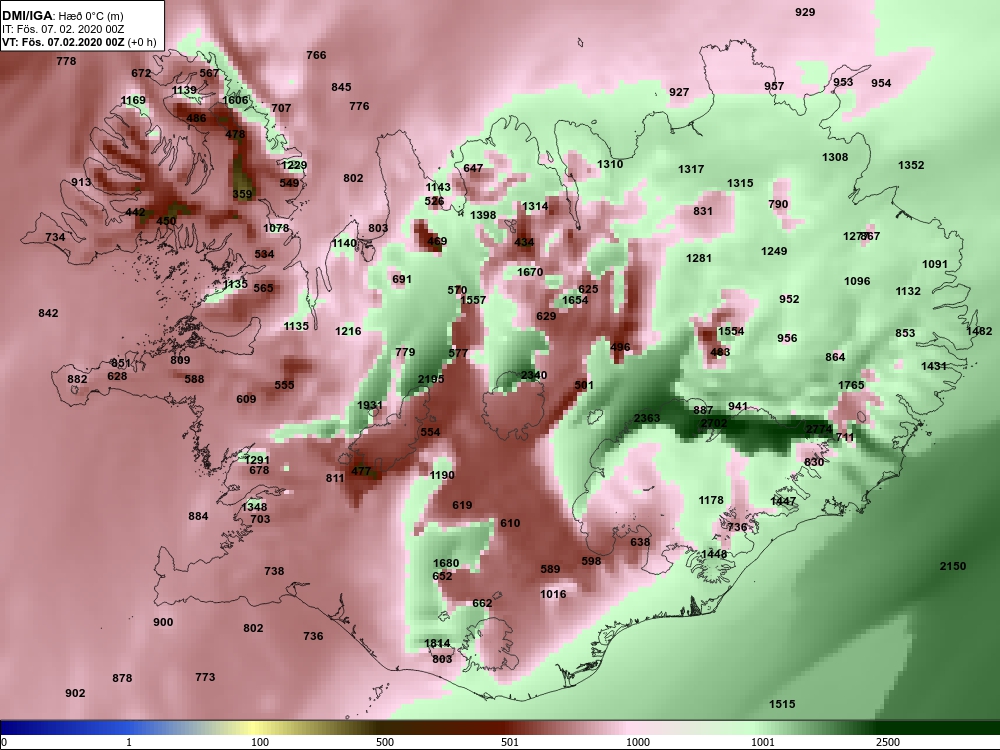The height and width of the screenshot is (750, 1000).
Task: Select the map value 1814
Action: [x=437, y=643]
